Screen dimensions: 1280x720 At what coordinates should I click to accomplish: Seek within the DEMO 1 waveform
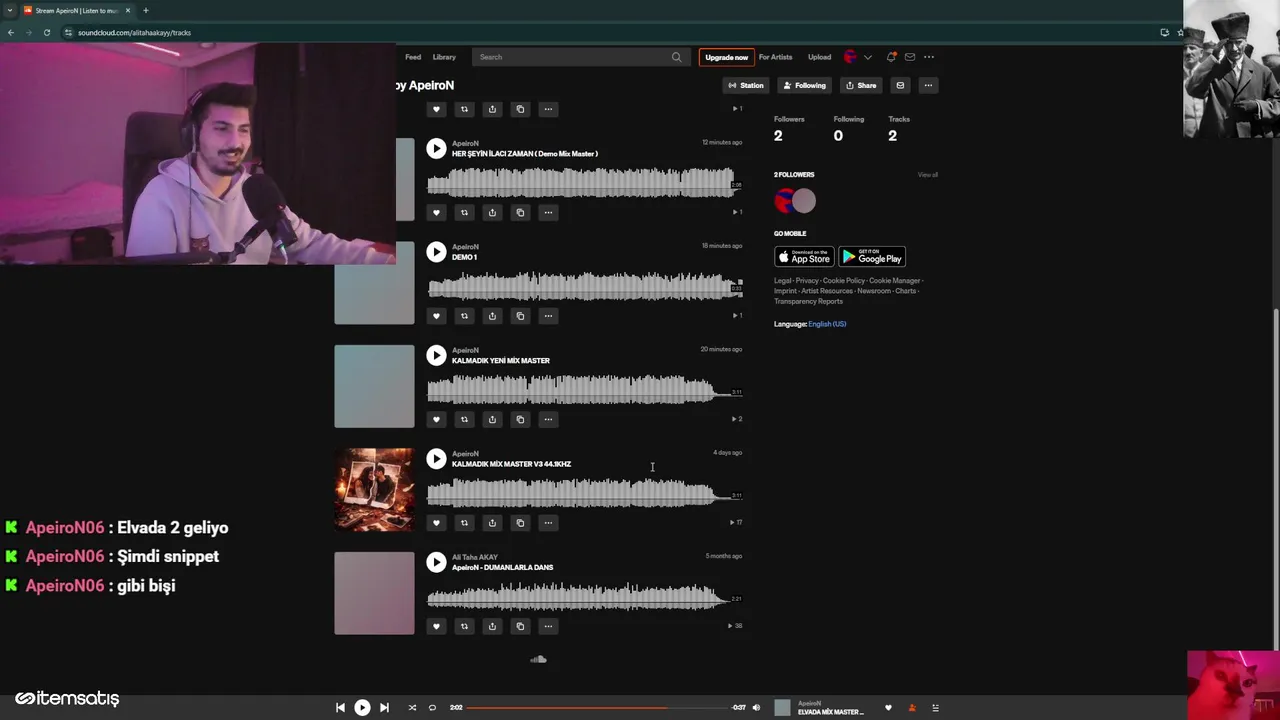tap(585, 287)
